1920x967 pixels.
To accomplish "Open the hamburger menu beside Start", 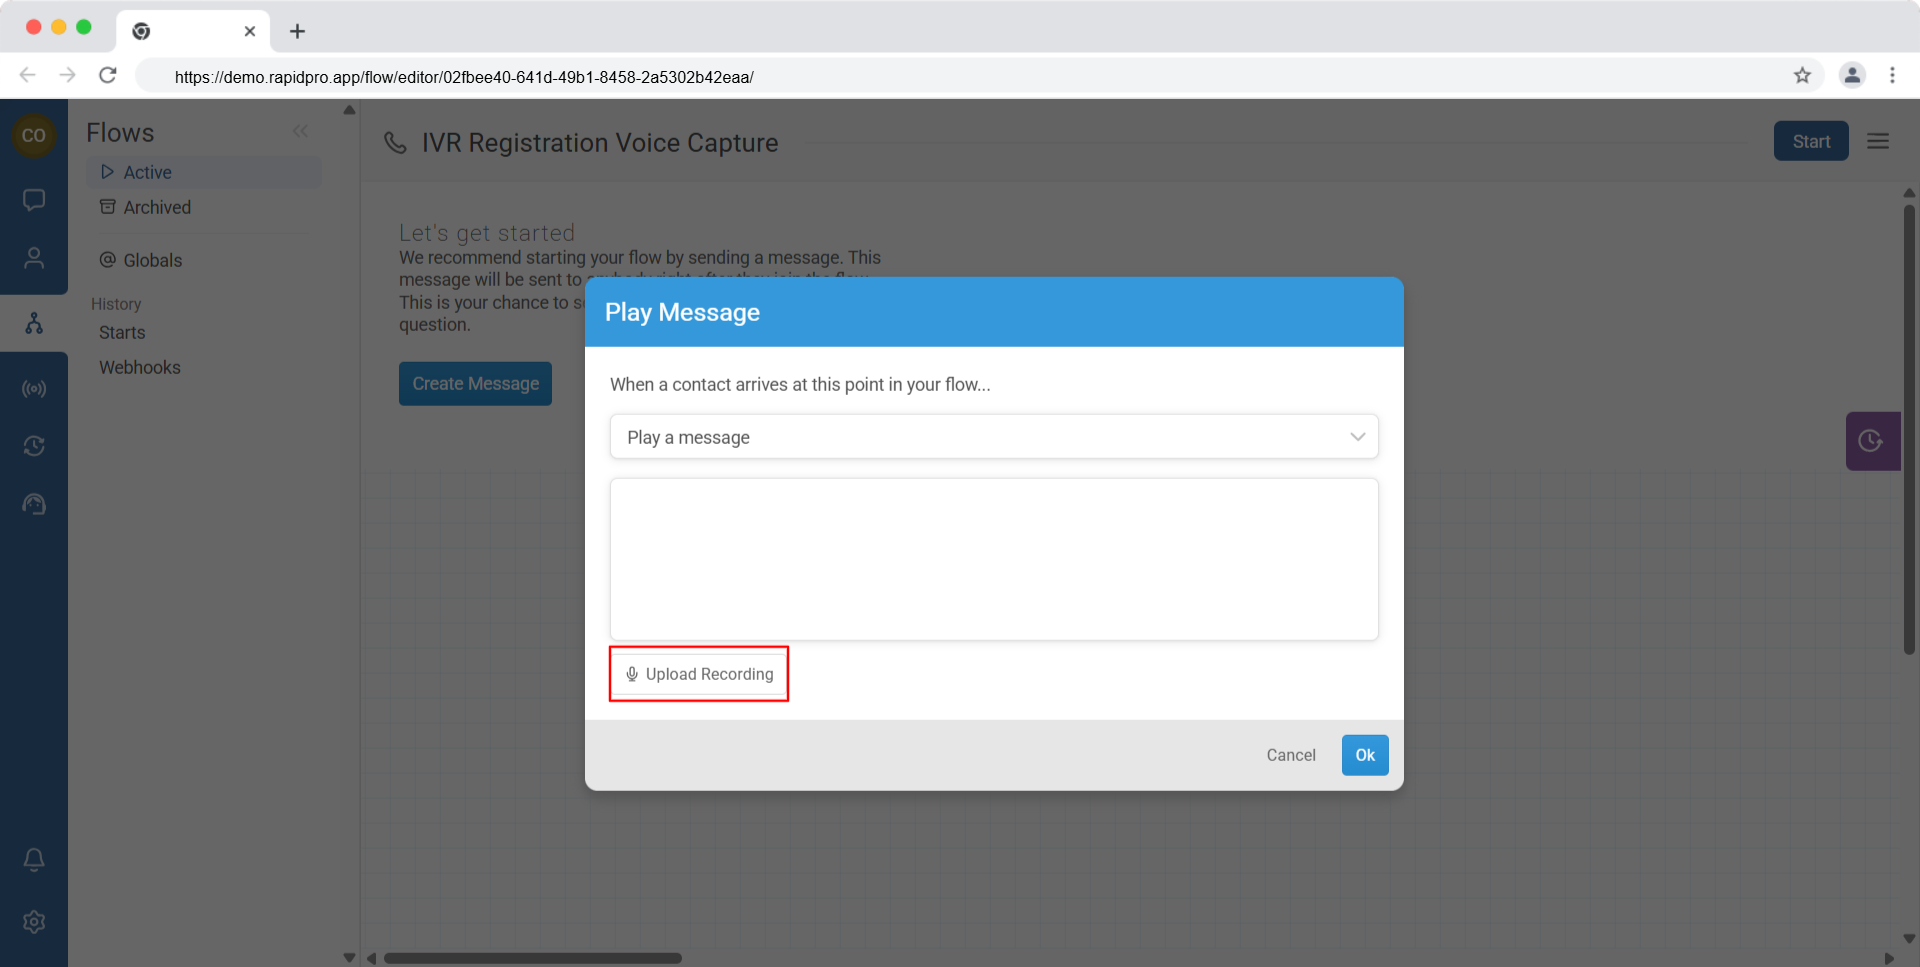I will 1878,142.
